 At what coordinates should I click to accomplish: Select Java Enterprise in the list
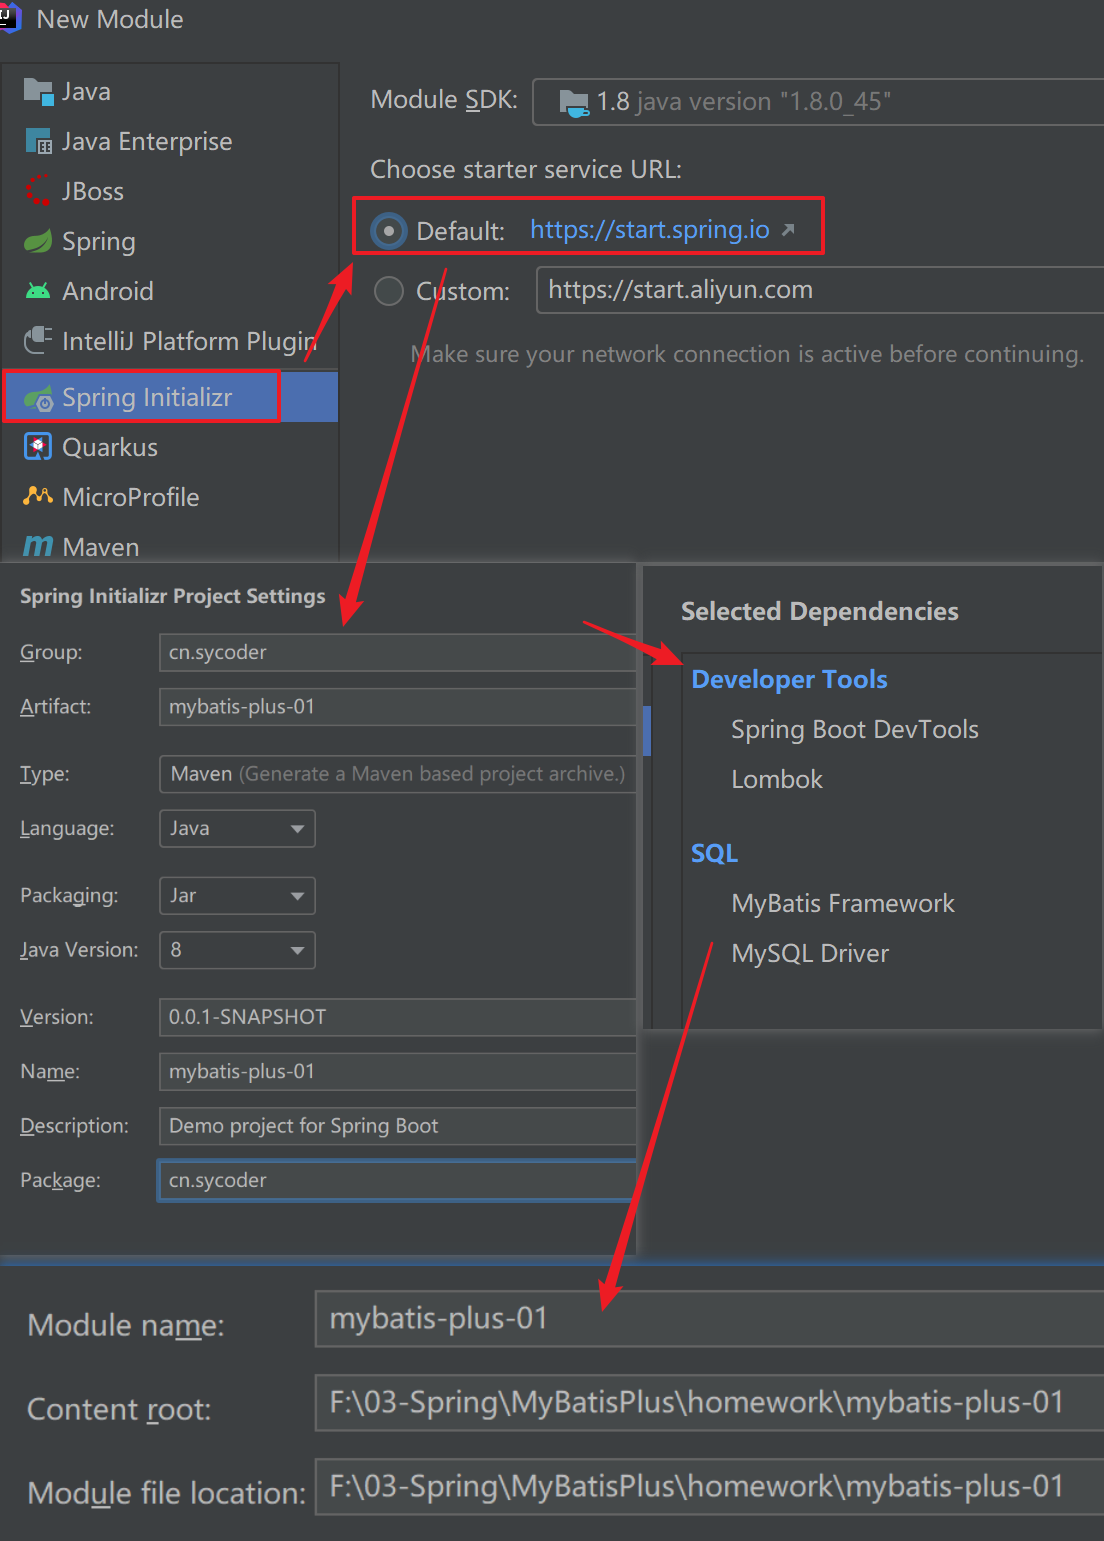pos(170,141)
